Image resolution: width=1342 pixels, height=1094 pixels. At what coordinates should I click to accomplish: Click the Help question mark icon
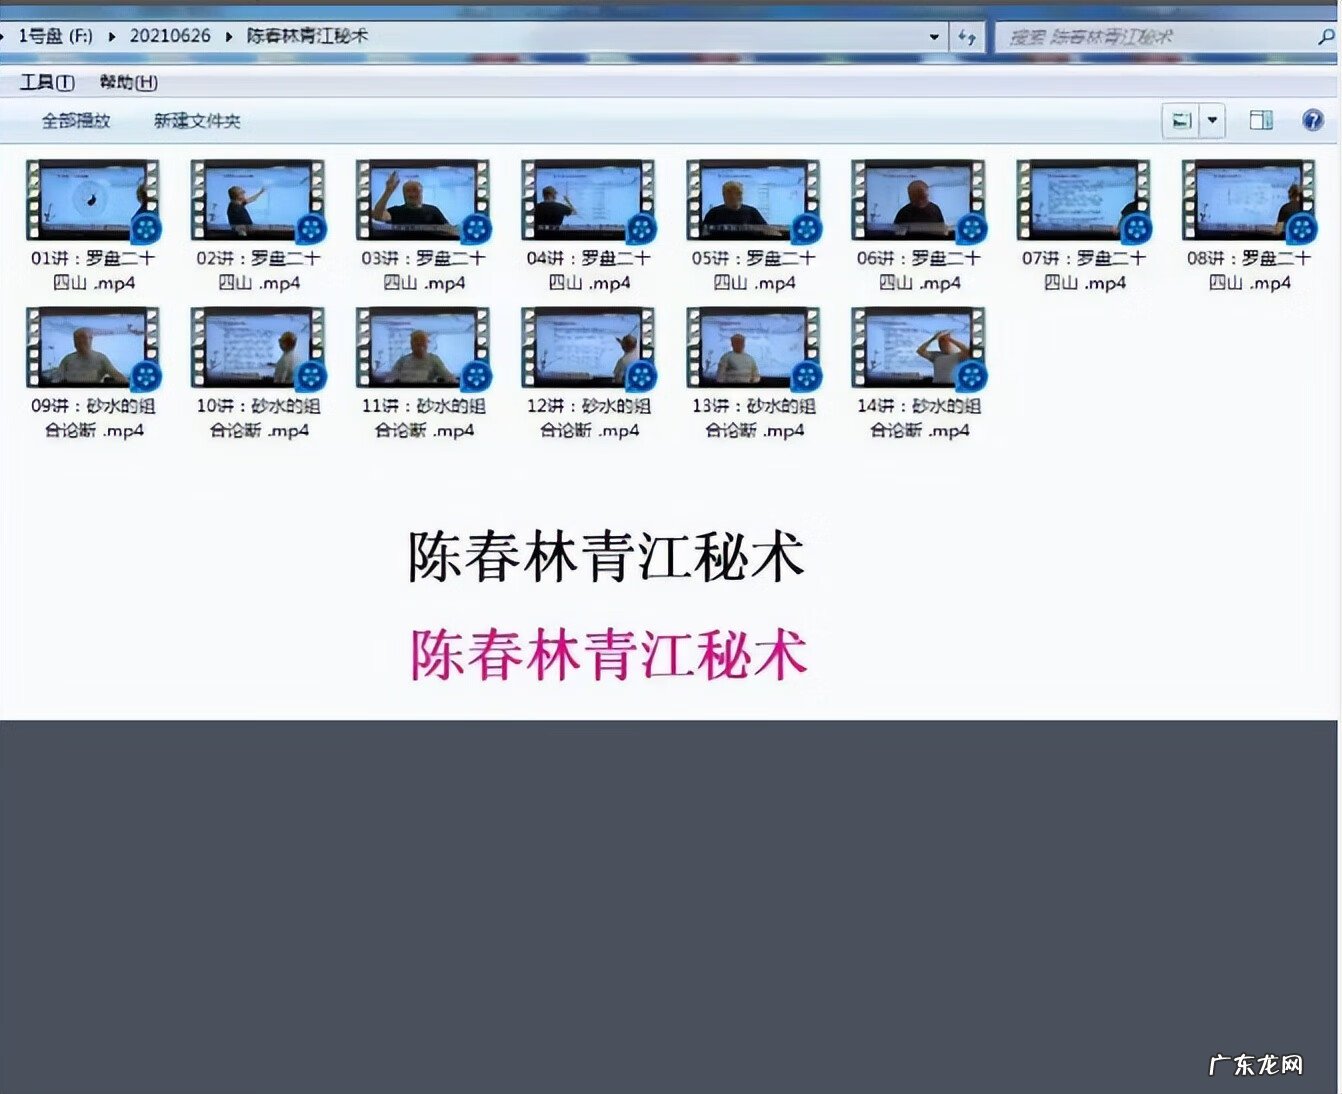tap(1313, 120)
